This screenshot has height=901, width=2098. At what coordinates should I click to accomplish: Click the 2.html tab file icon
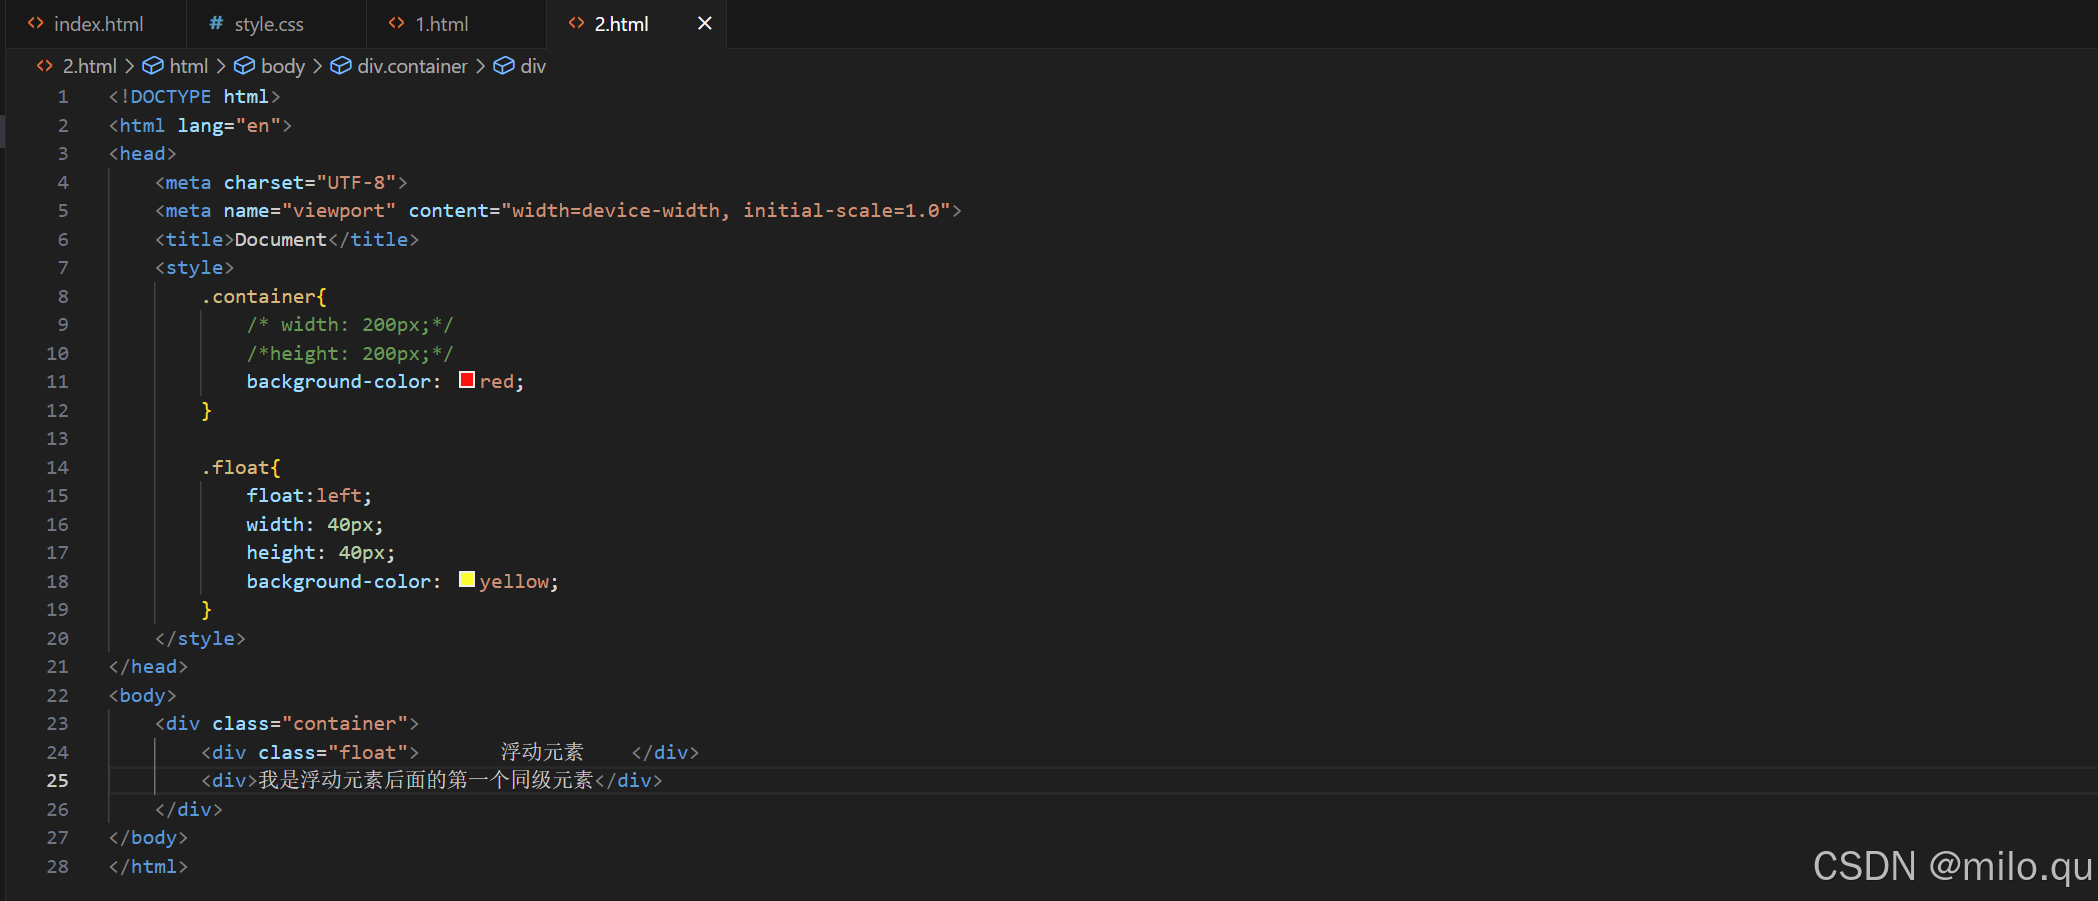point(576,23)
